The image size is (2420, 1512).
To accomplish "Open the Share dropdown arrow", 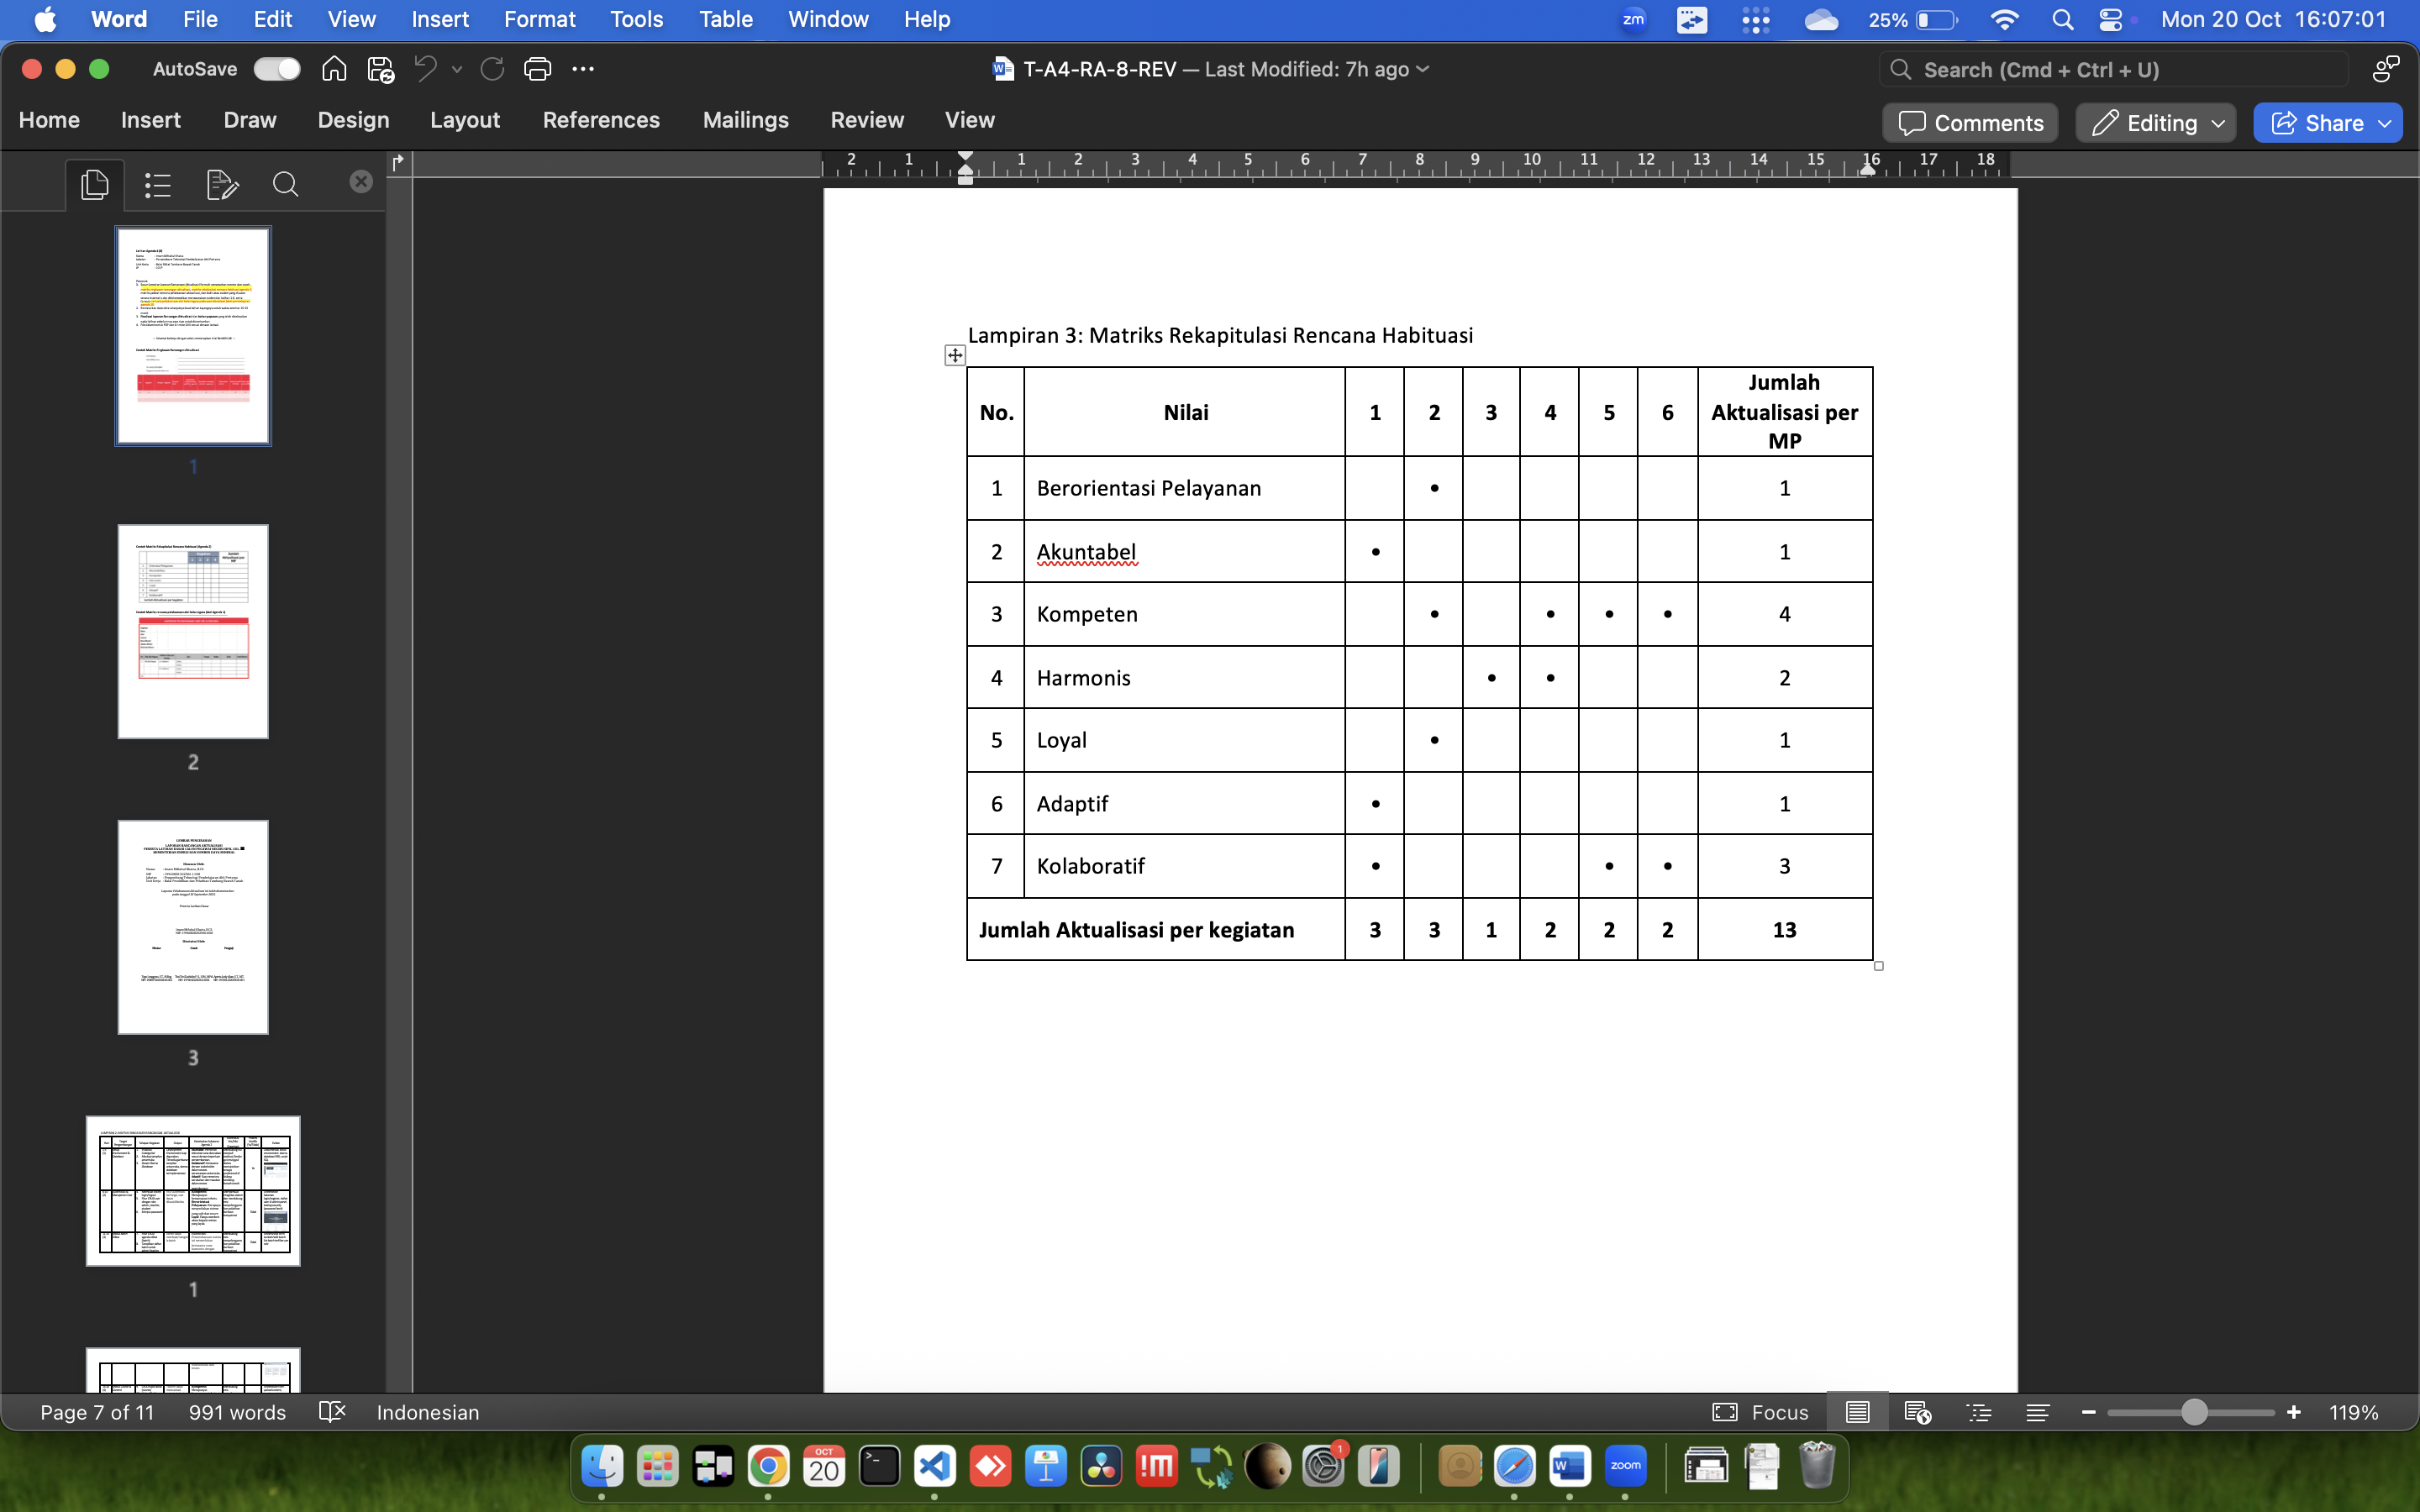I will click(x=2385, y=123).
